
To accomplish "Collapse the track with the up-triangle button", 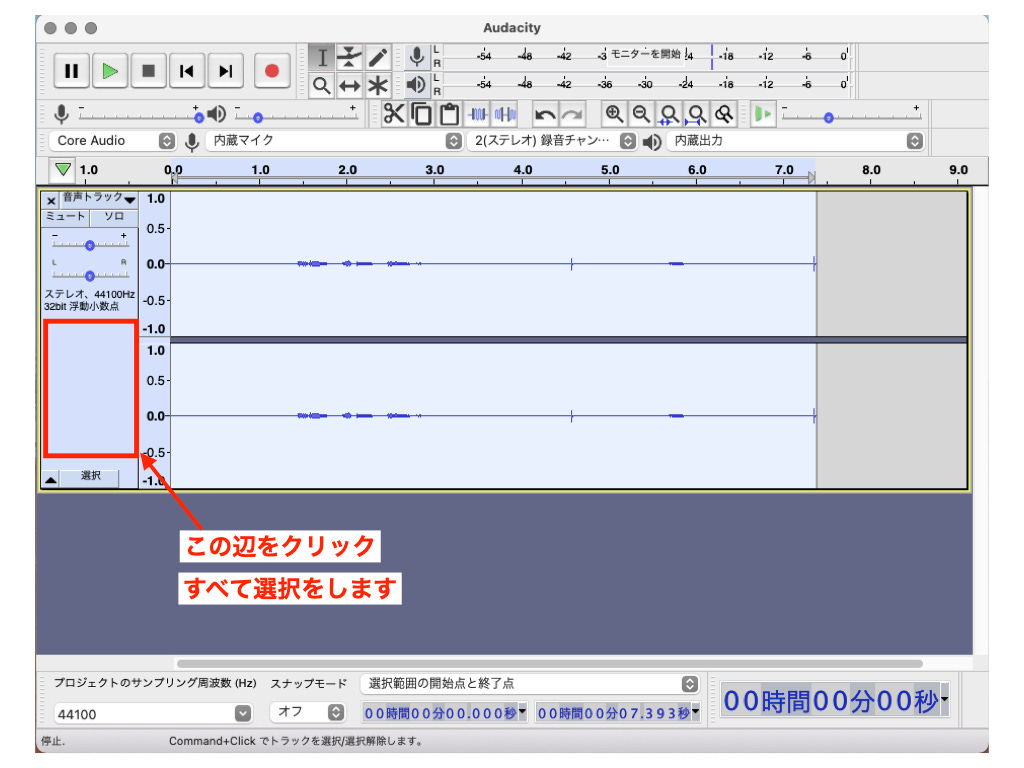I will tap(50, 479).
